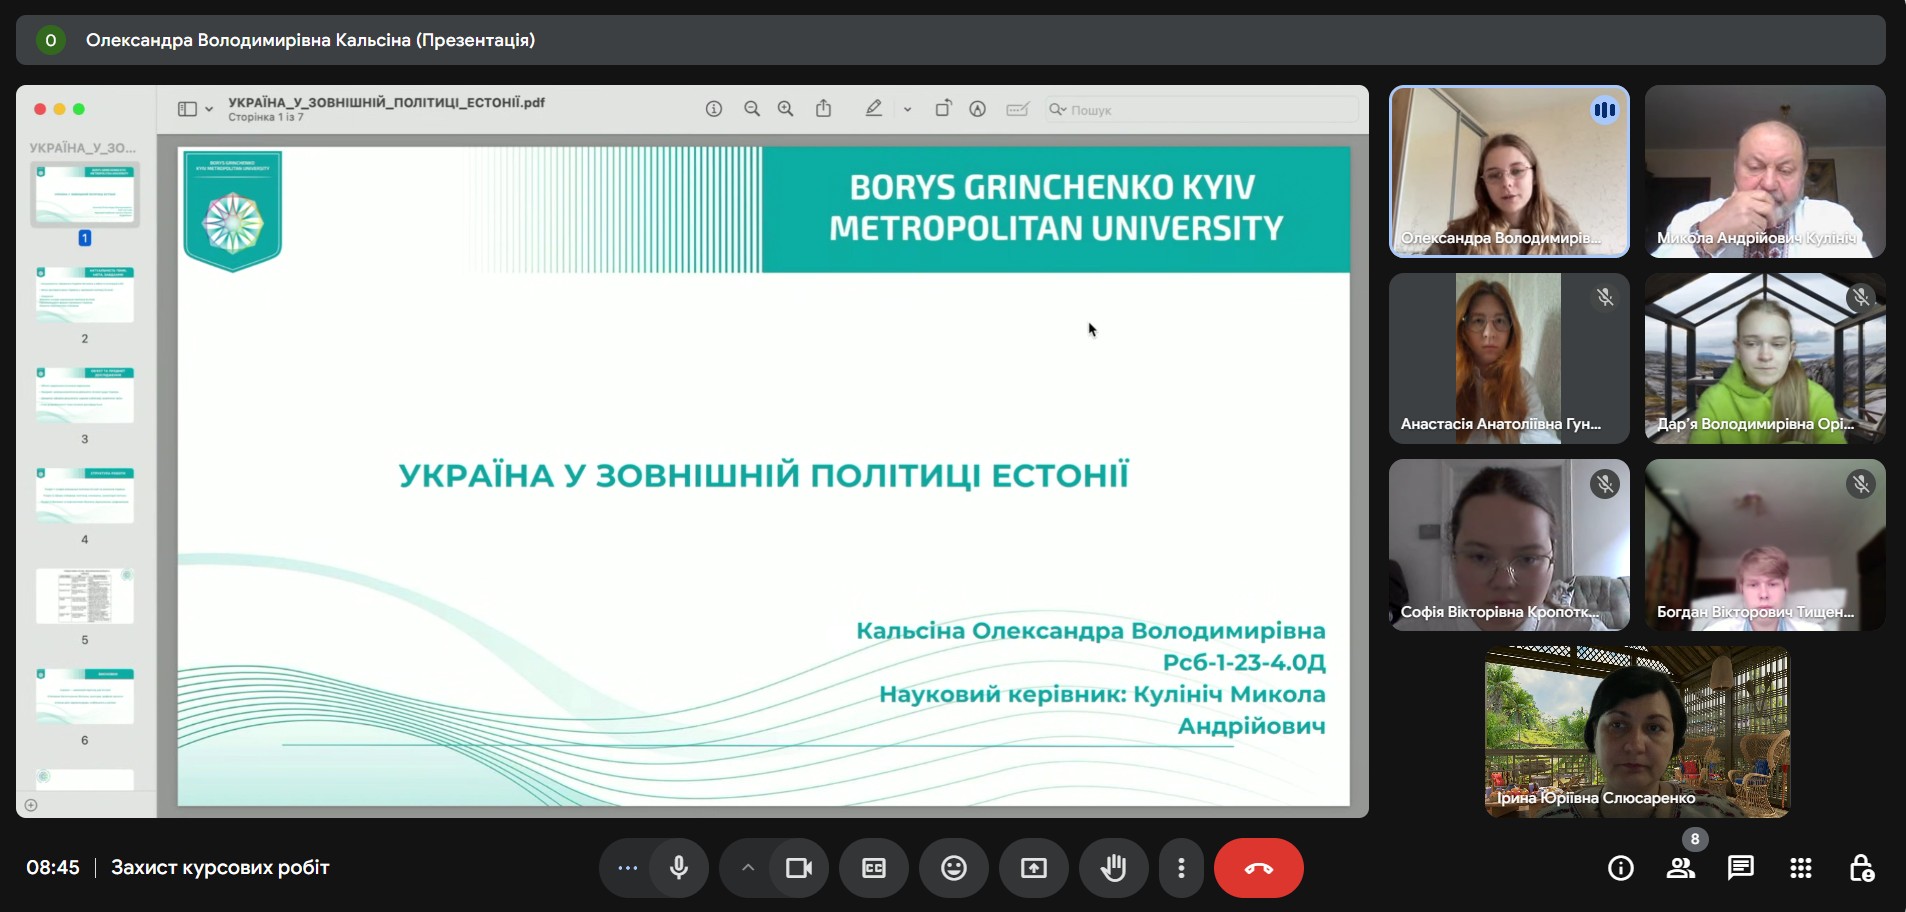Mute the microphone
Viewport: 1906px width, 912px height.
pyautogui.click(x=679, y=868)
